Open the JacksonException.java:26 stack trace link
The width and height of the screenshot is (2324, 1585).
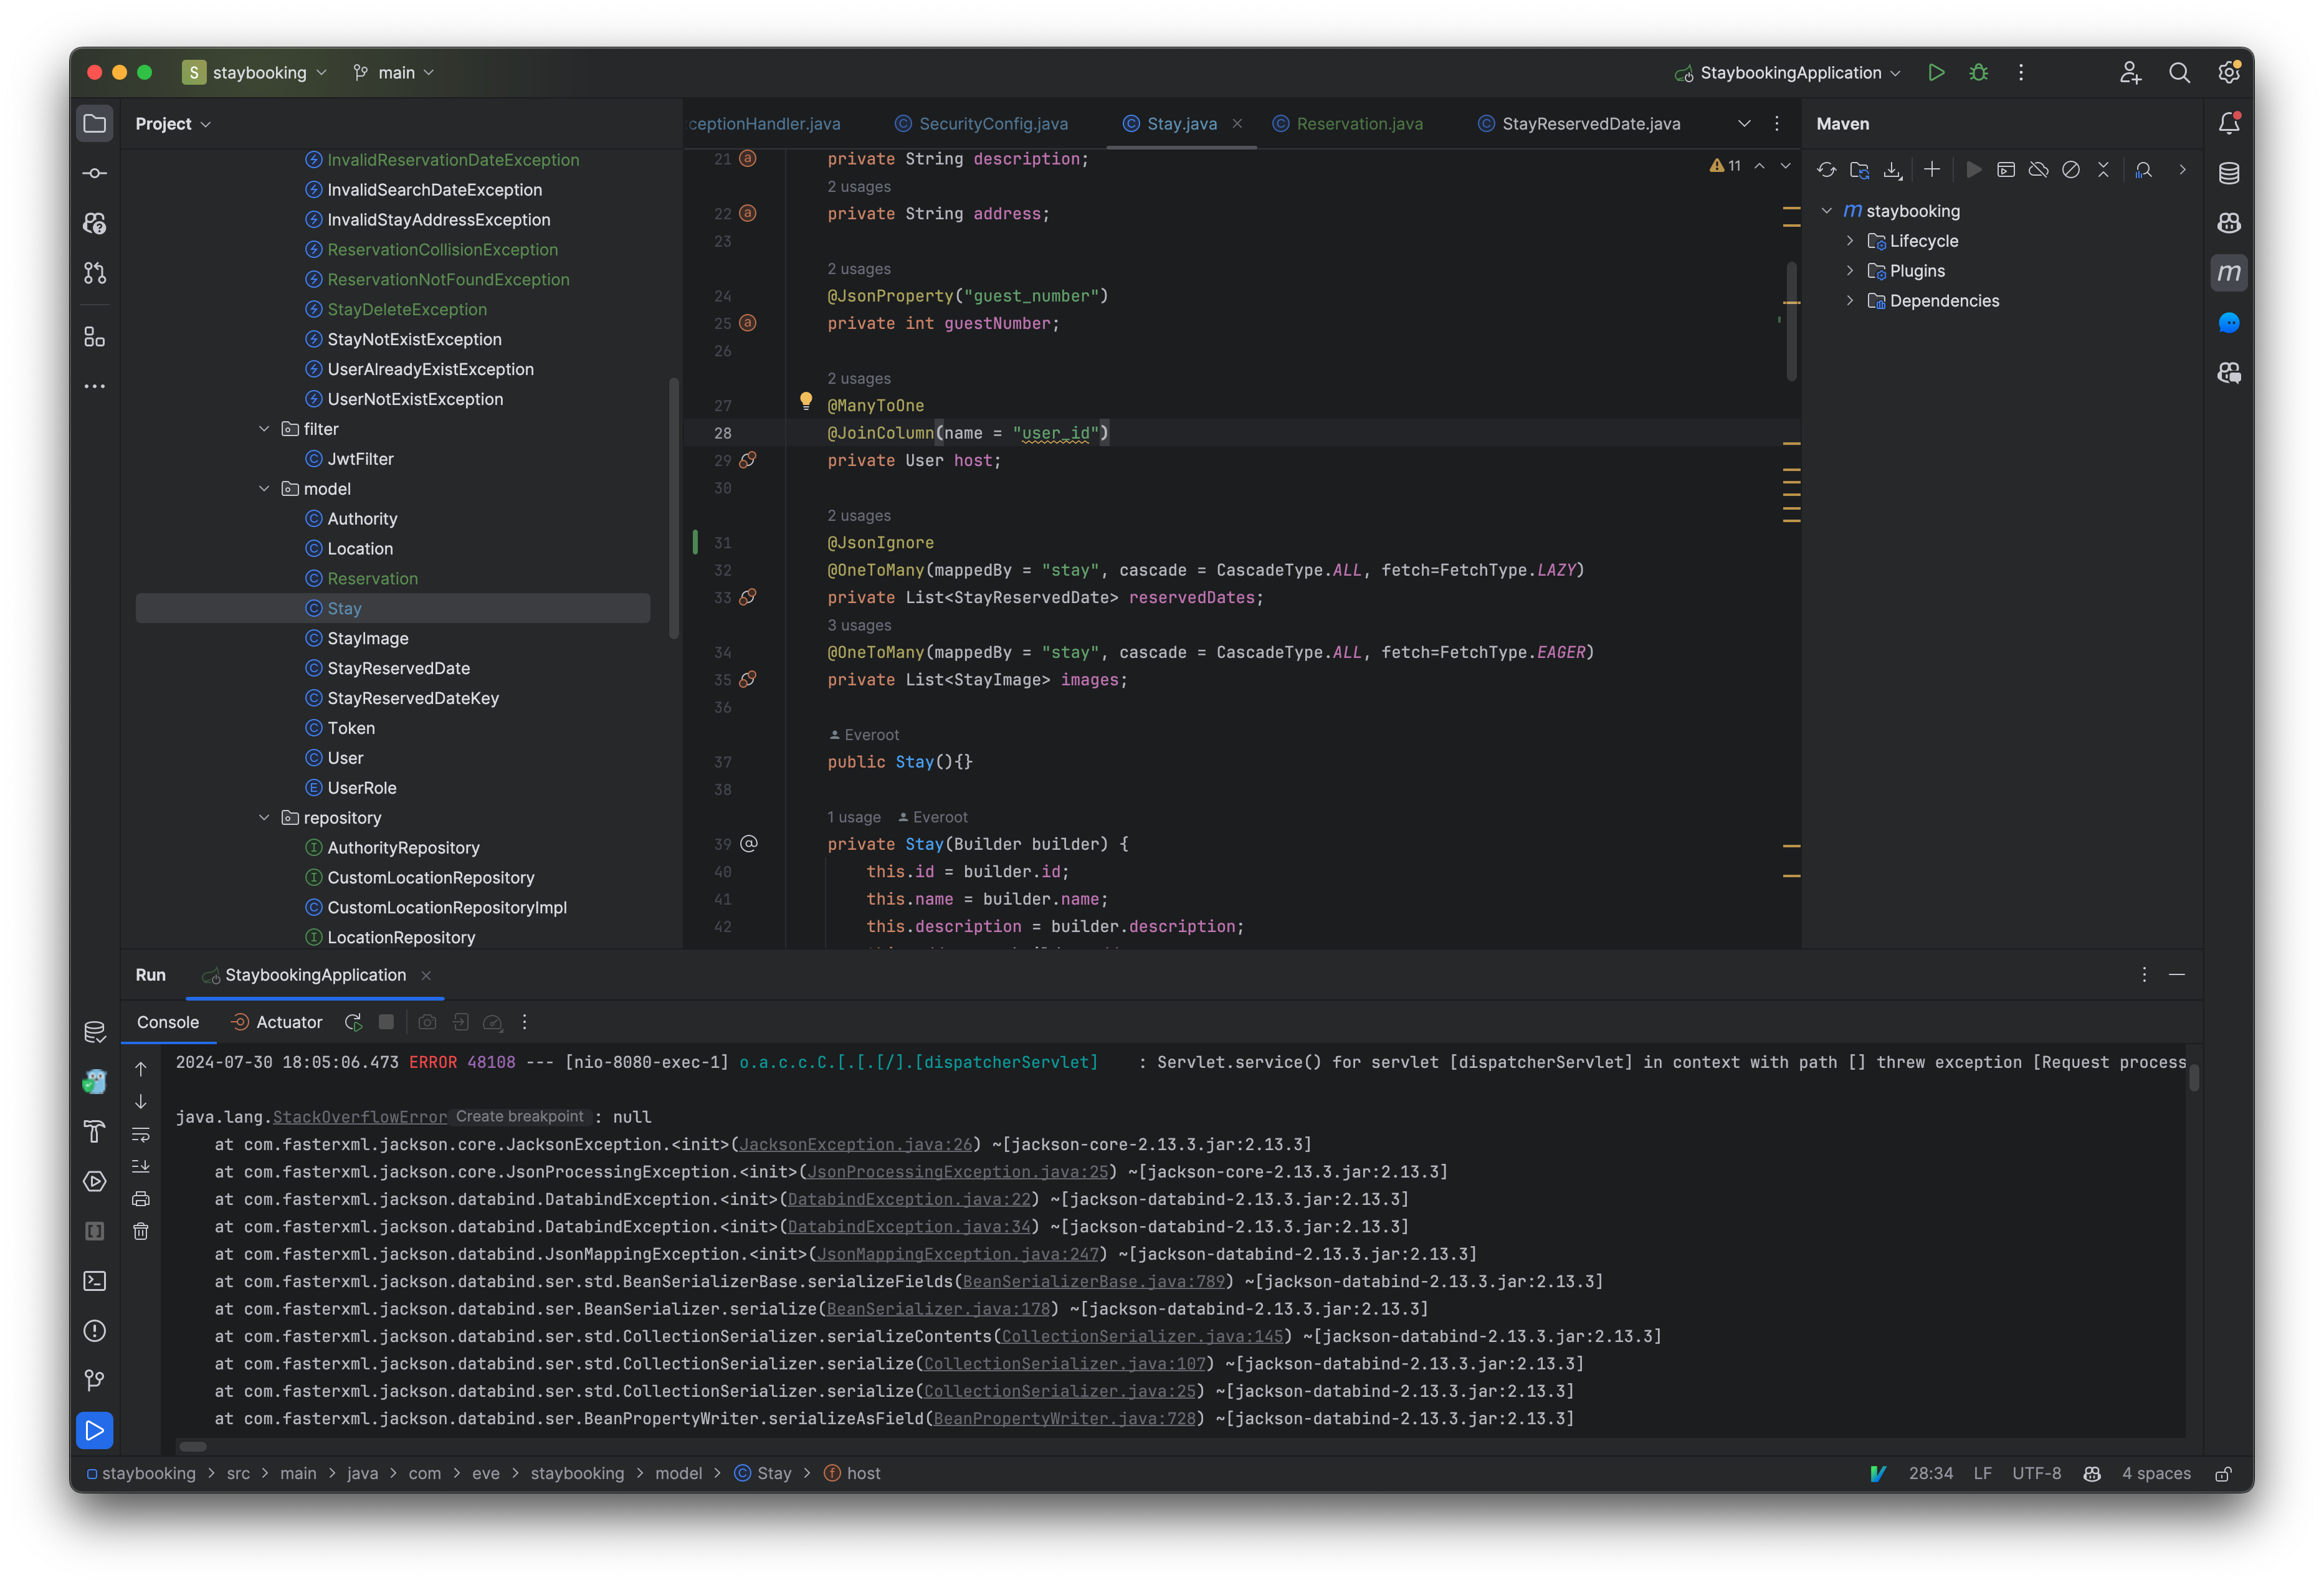[855, 1144]
